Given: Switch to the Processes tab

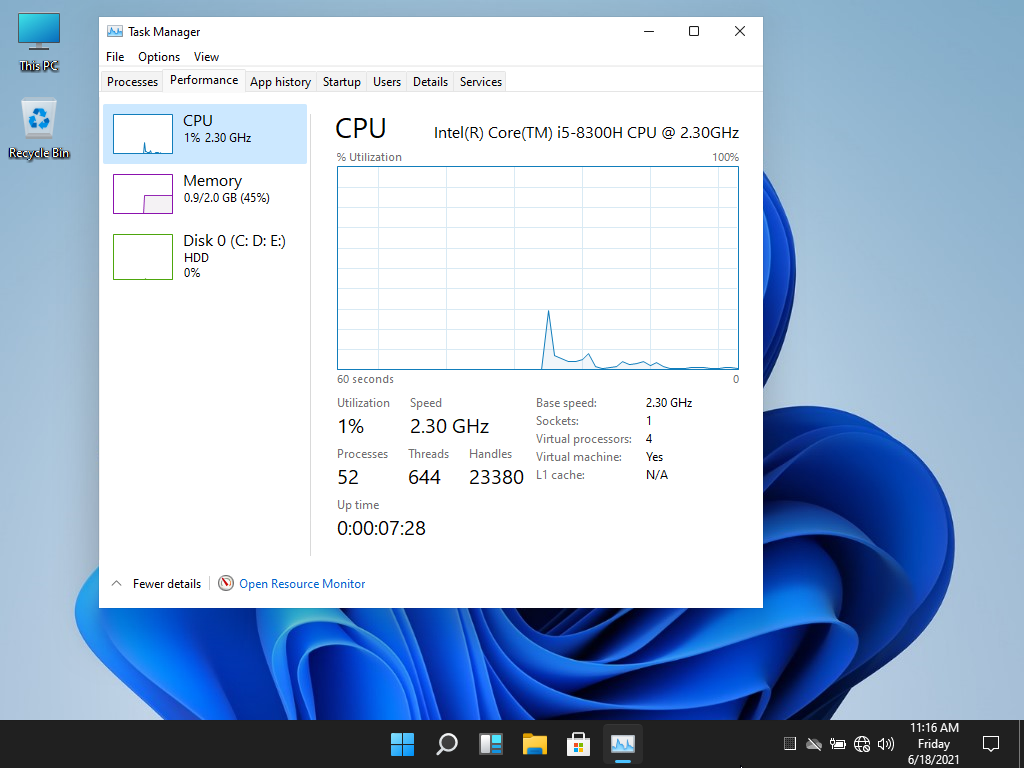Looking at the screenshot, I should click(133, 82).
